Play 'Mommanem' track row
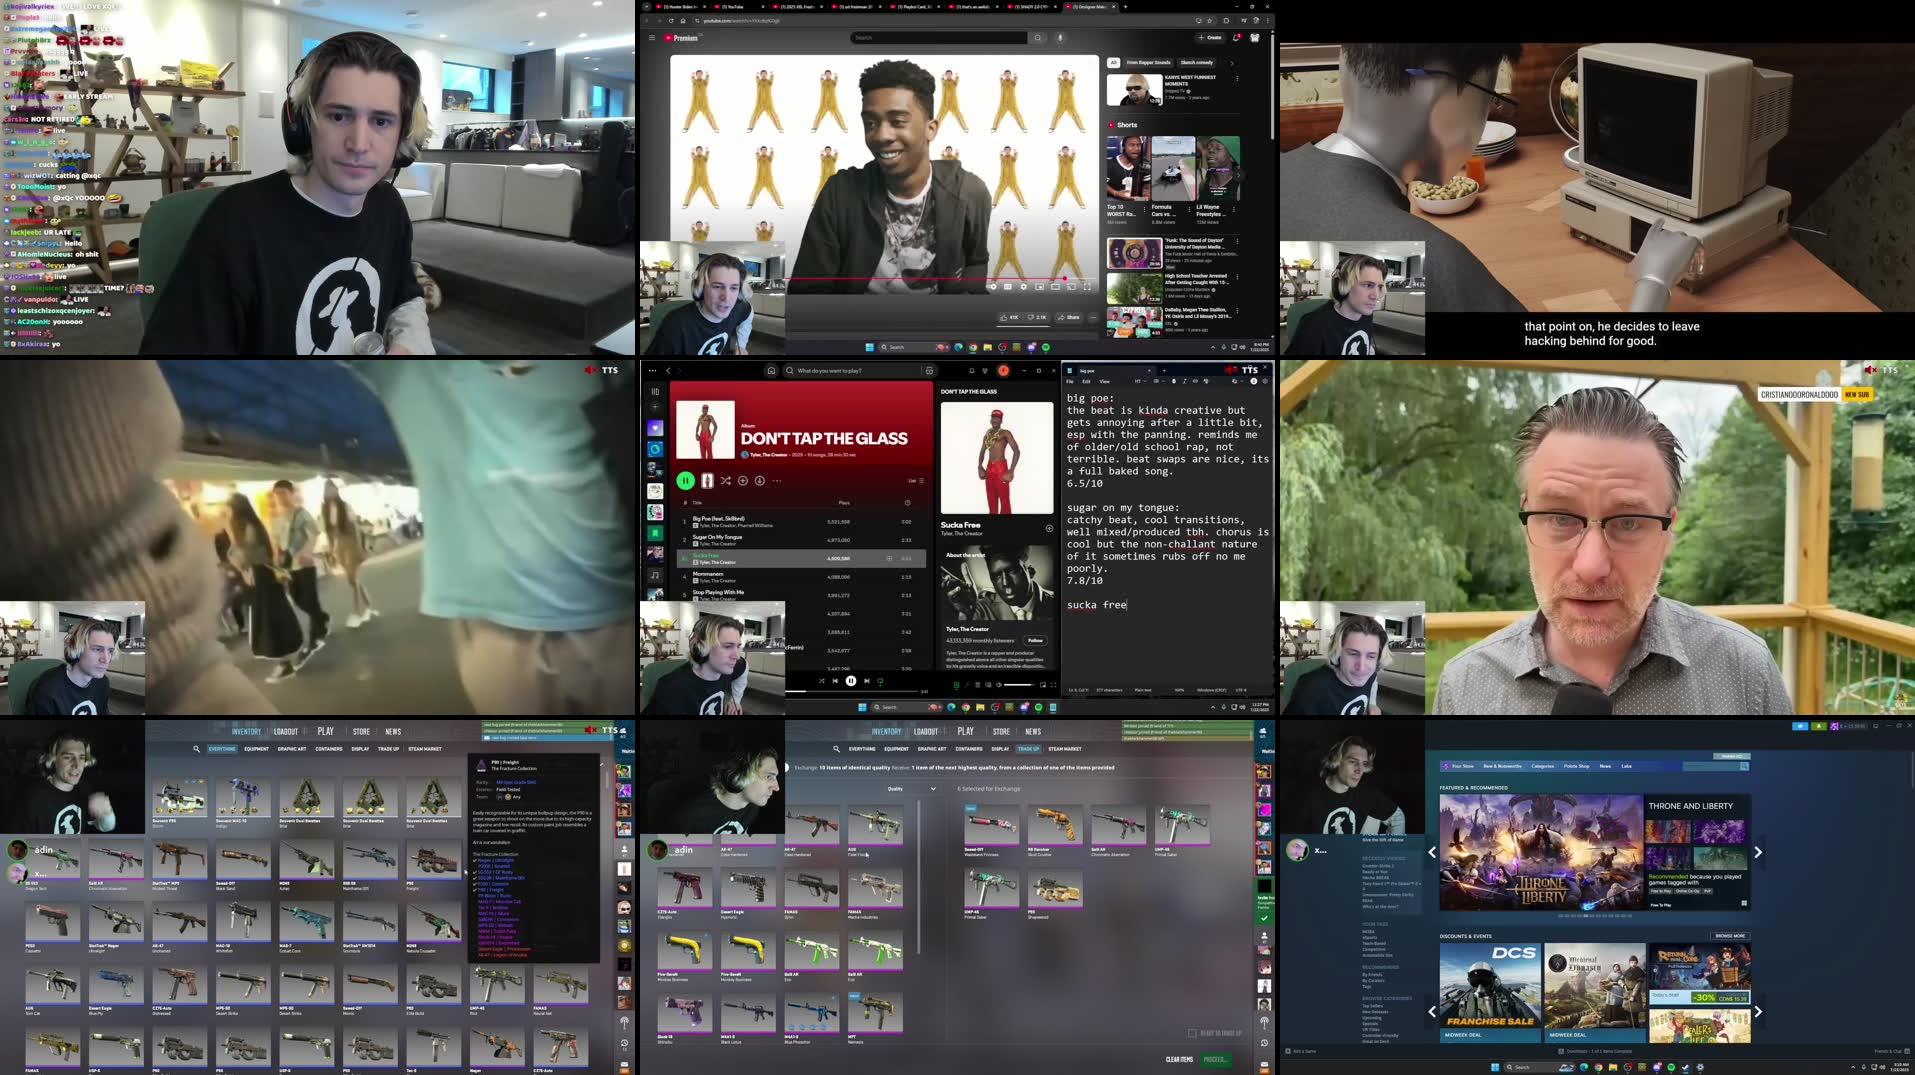Image resolution: width=1915 pixels, height=1075 pixels. (800, 577)
